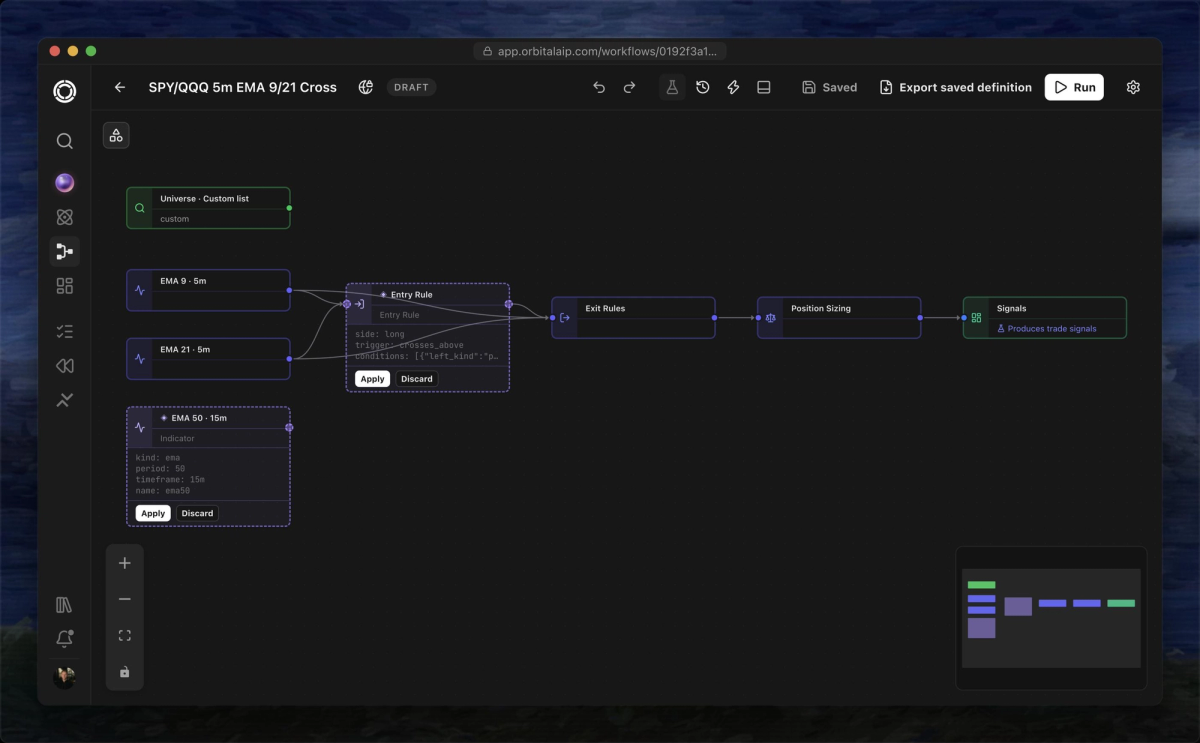Open the rewind backtest icon in sidebar
This screenshot has width=1200, height=743.
click(x=64, y=366)
